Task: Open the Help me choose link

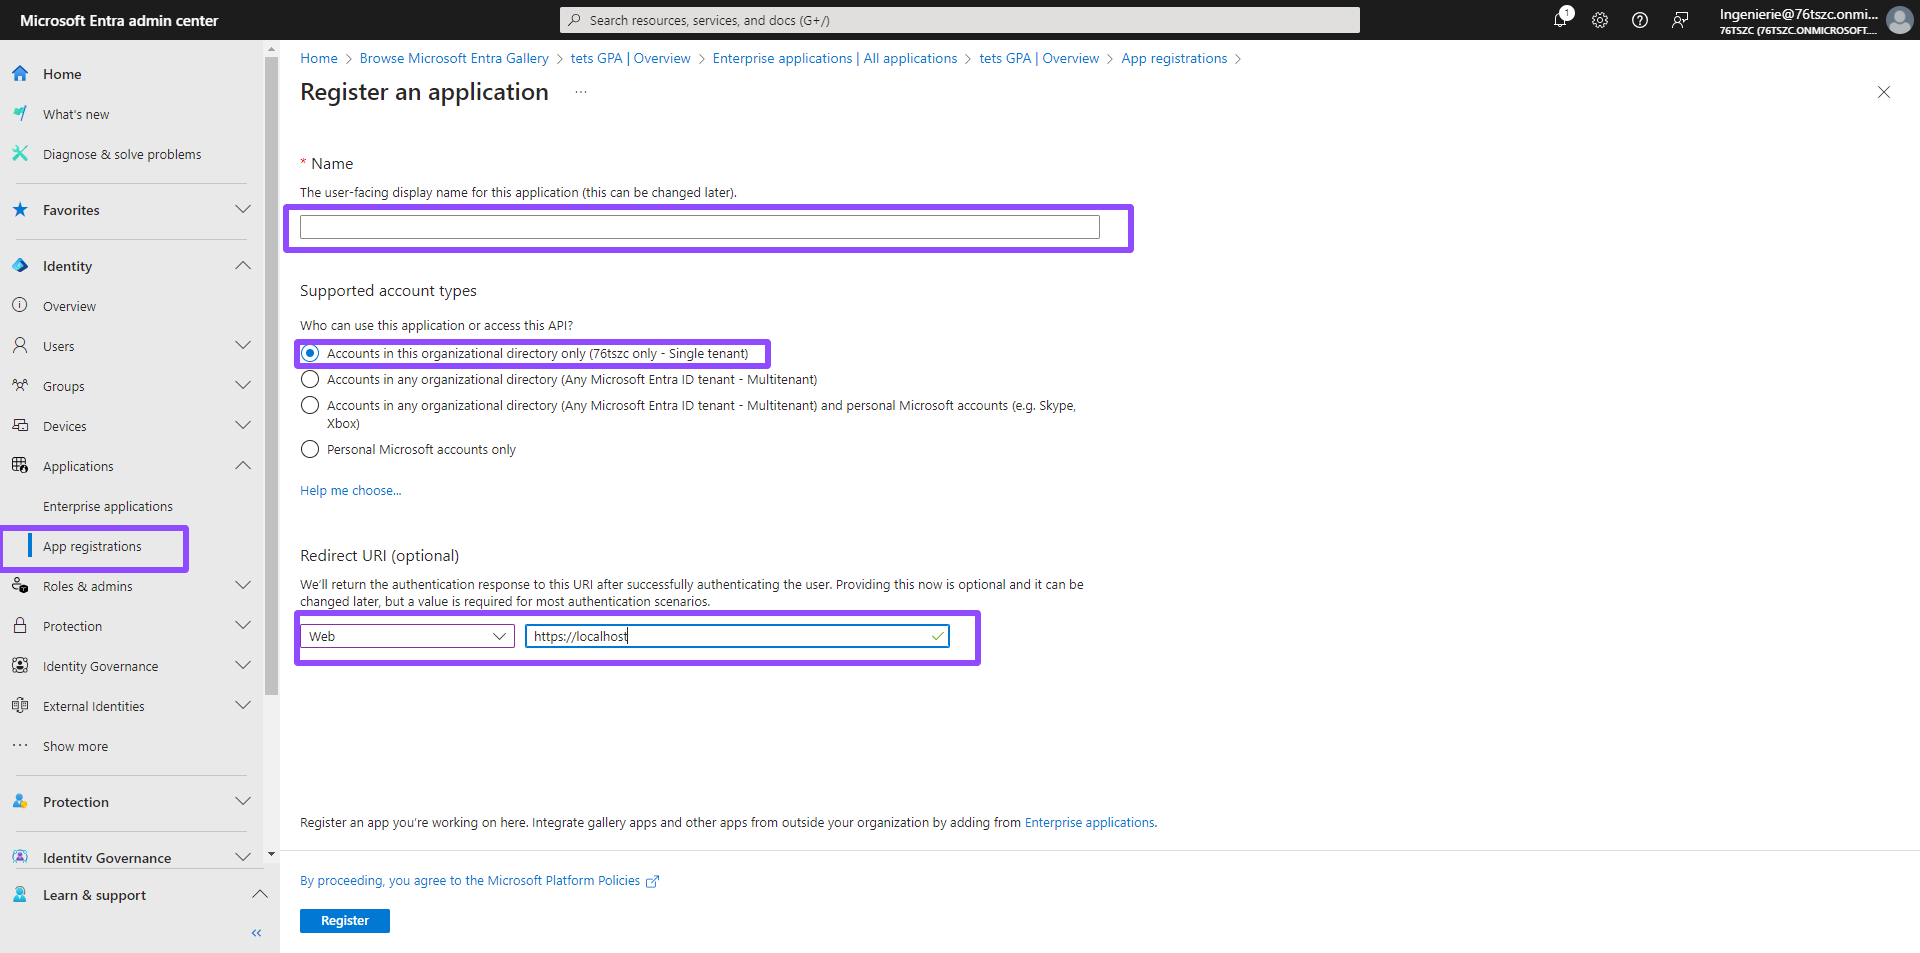Action: coord(351,490)
